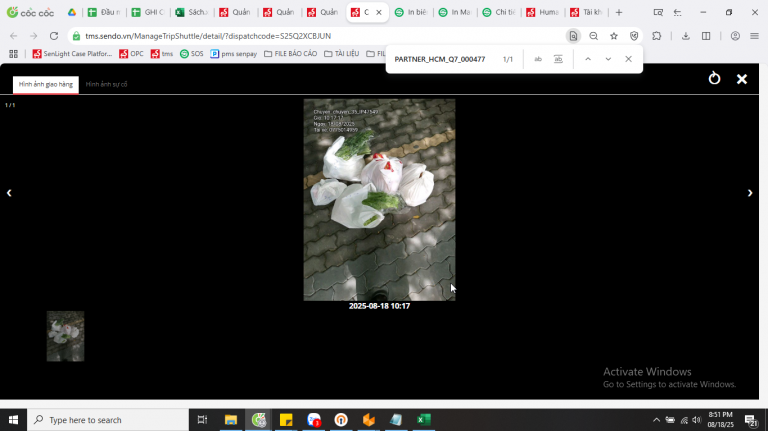Image resolution: width=768 pixels, height=431 pixels.
Task: Close the image viewer overlay
Action: pos(742,79)
